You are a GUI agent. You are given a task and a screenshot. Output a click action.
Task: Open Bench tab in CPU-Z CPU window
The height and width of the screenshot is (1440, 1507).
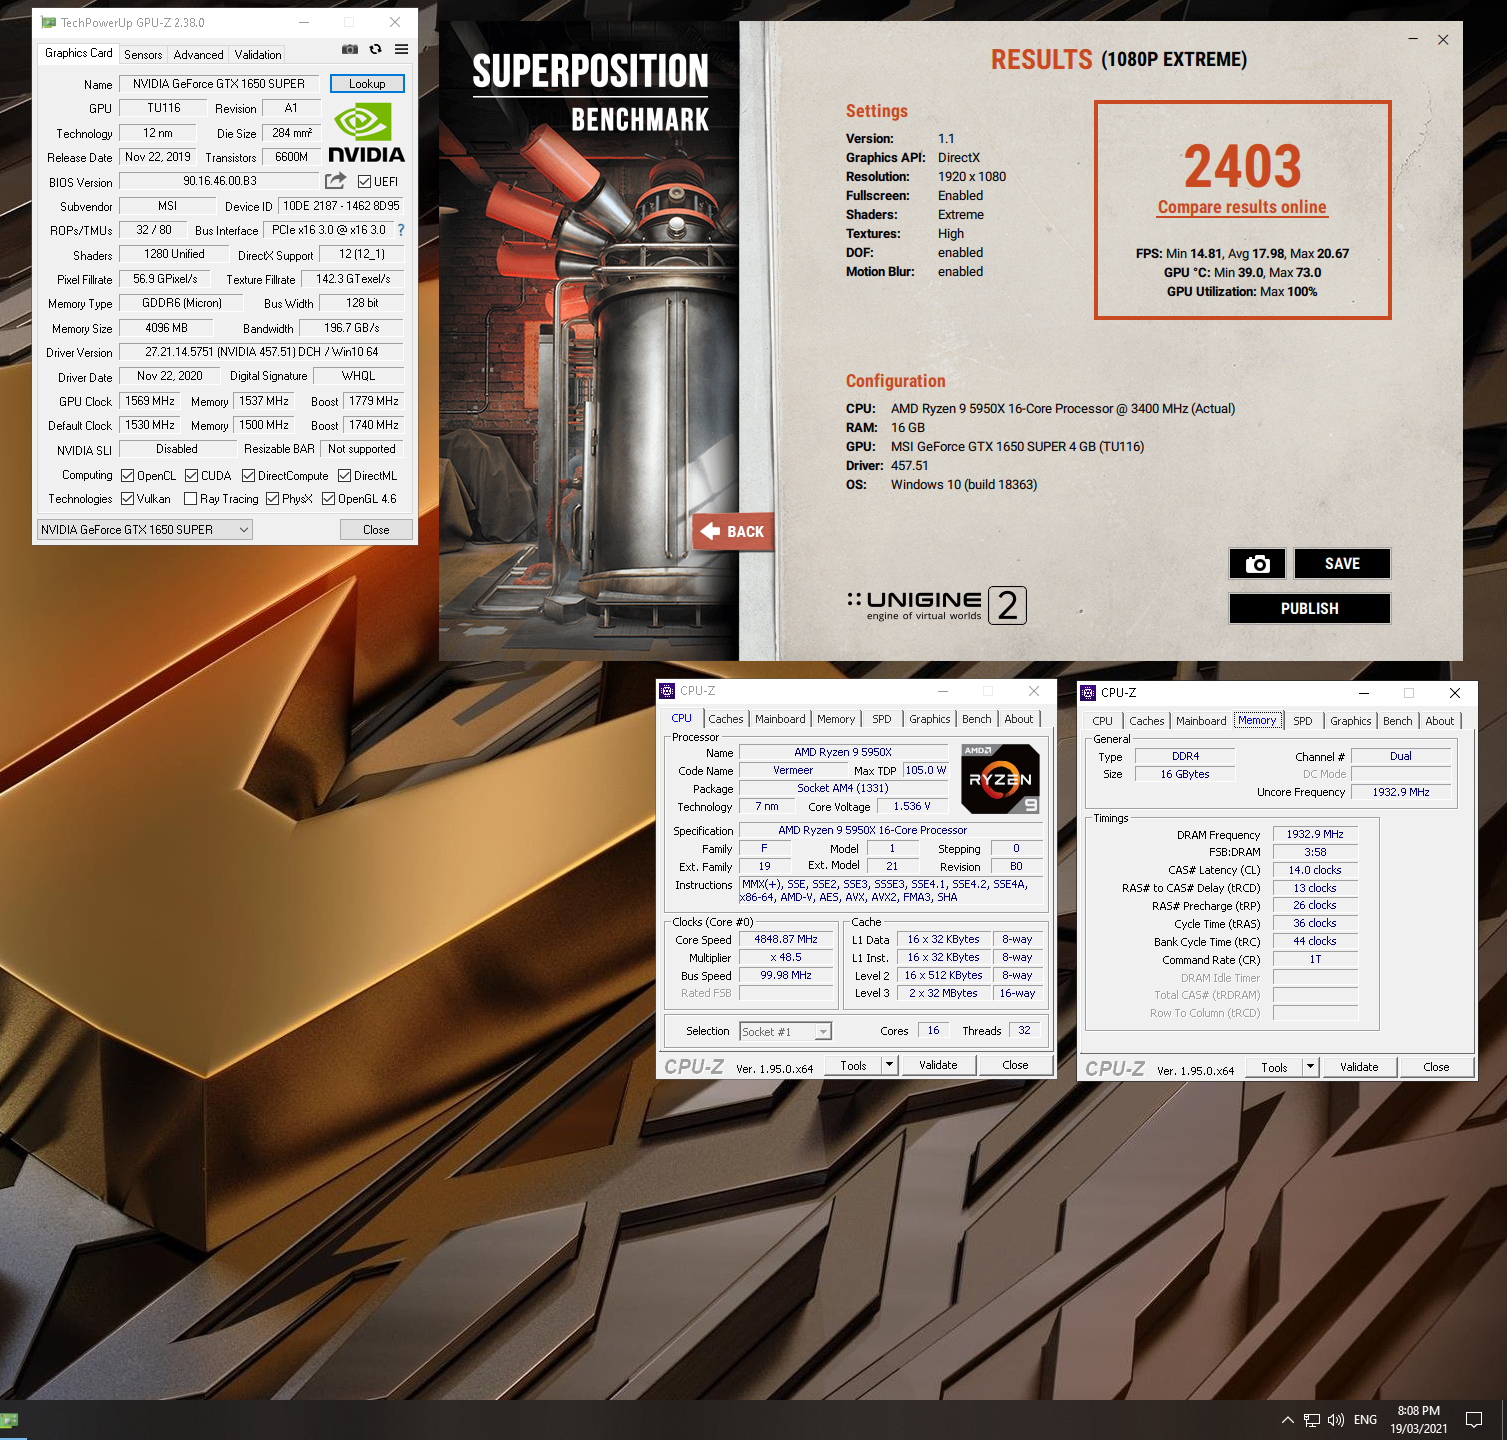click(977, 719)
